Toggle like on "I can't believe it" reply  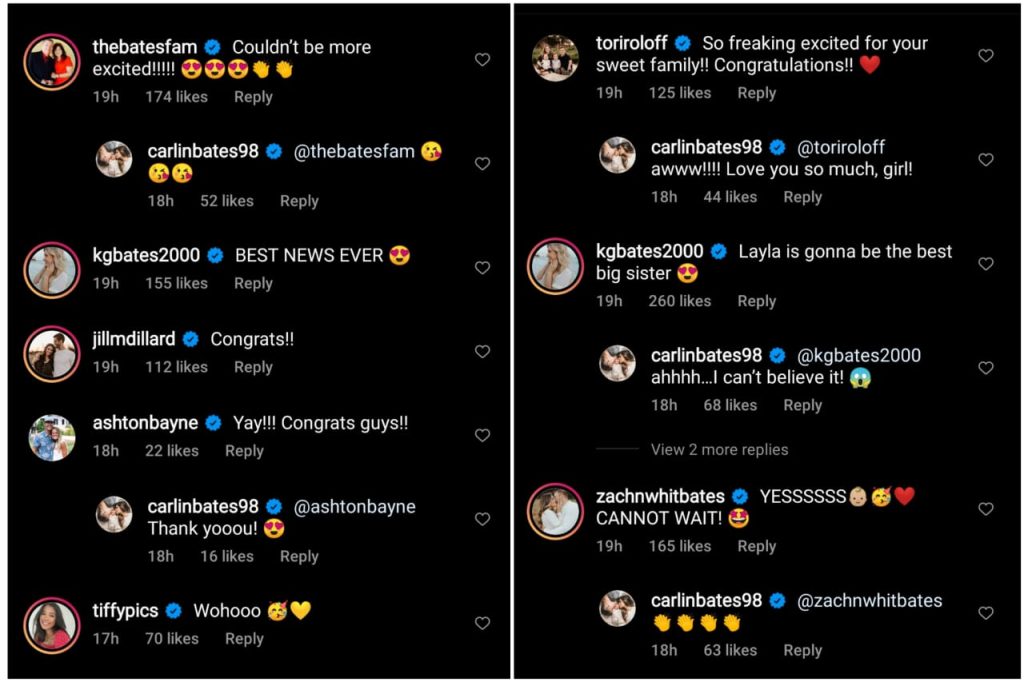click(x=986, y=368)
